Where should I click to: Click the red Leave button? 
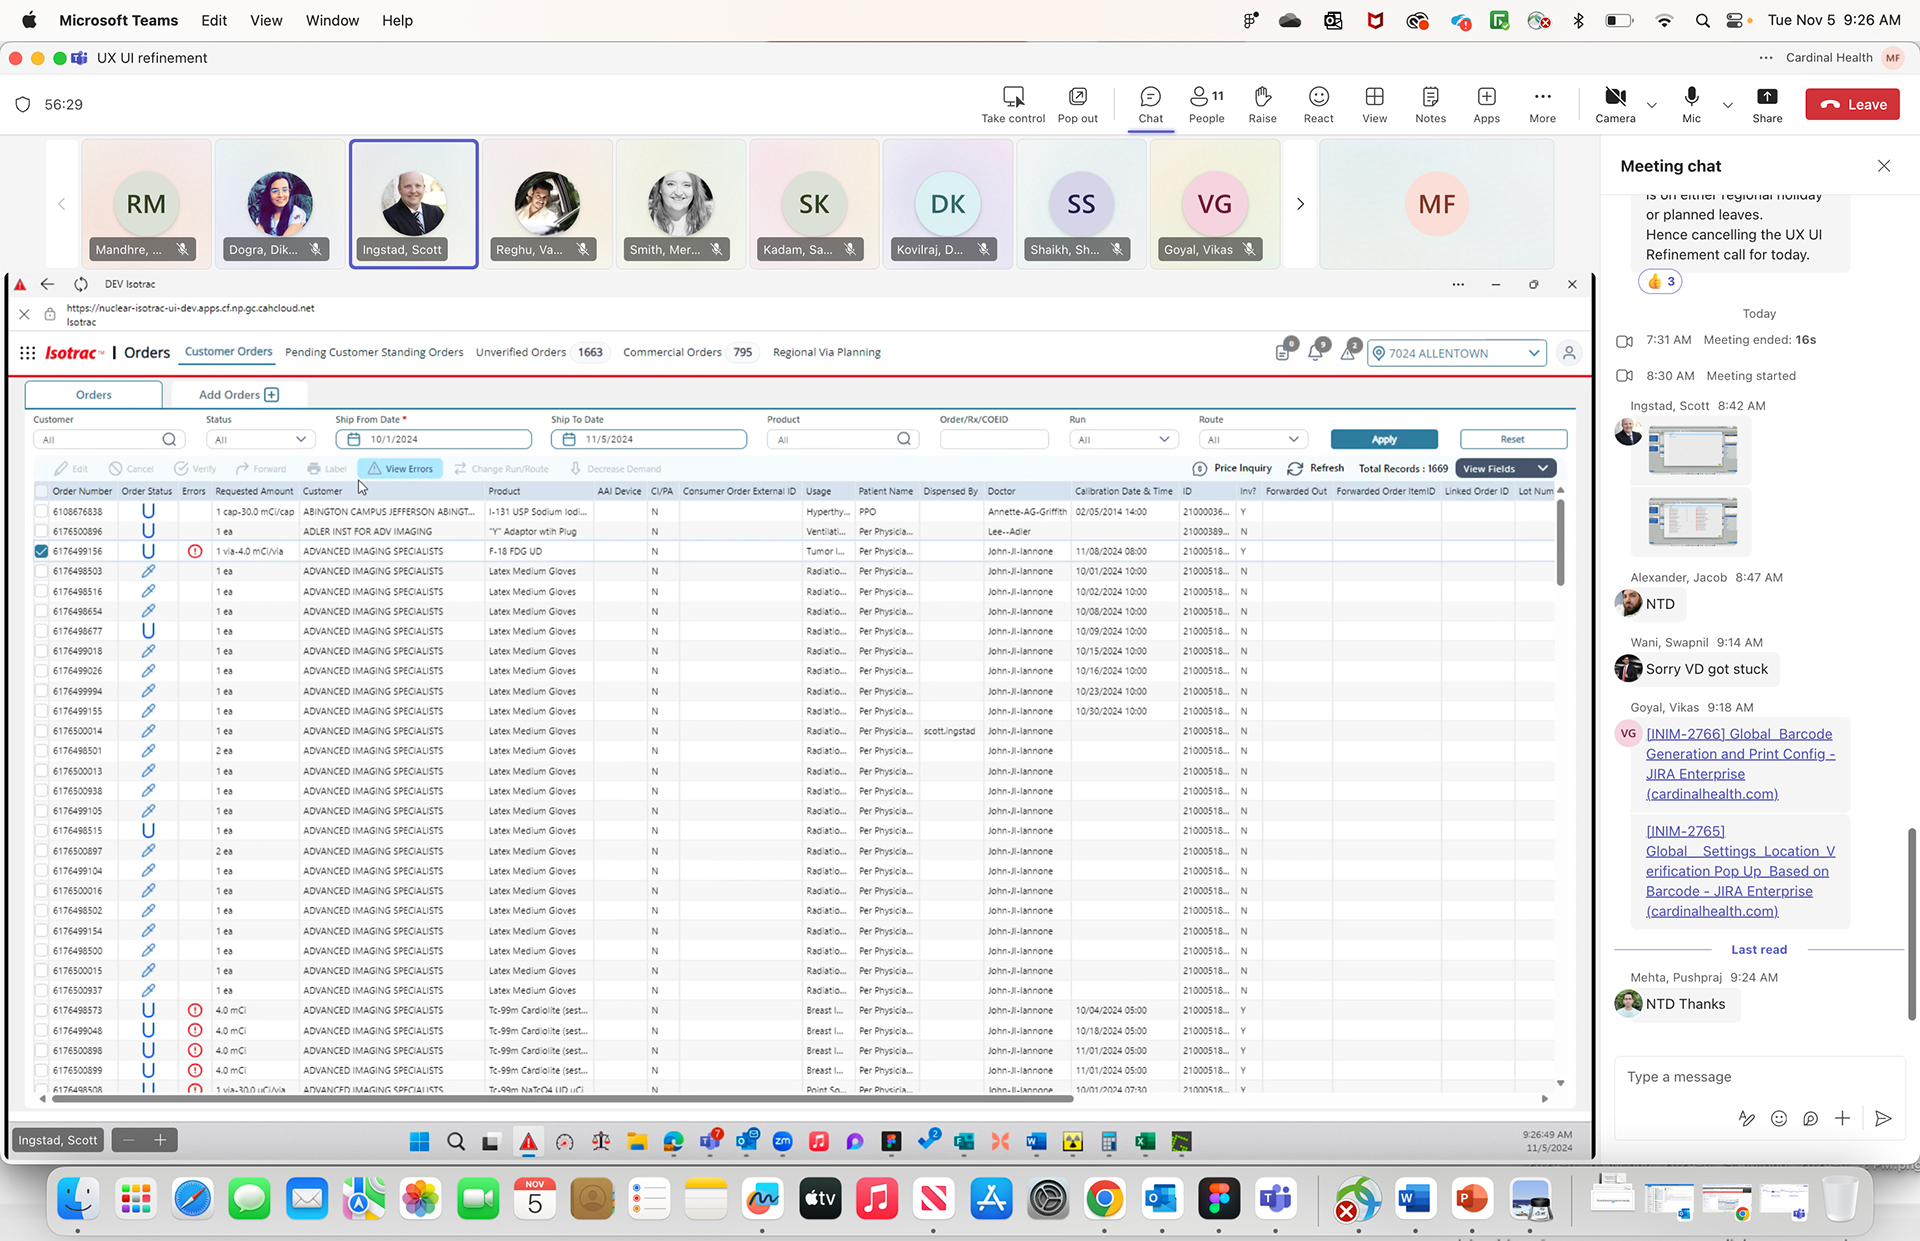(x=1852, y=104)
